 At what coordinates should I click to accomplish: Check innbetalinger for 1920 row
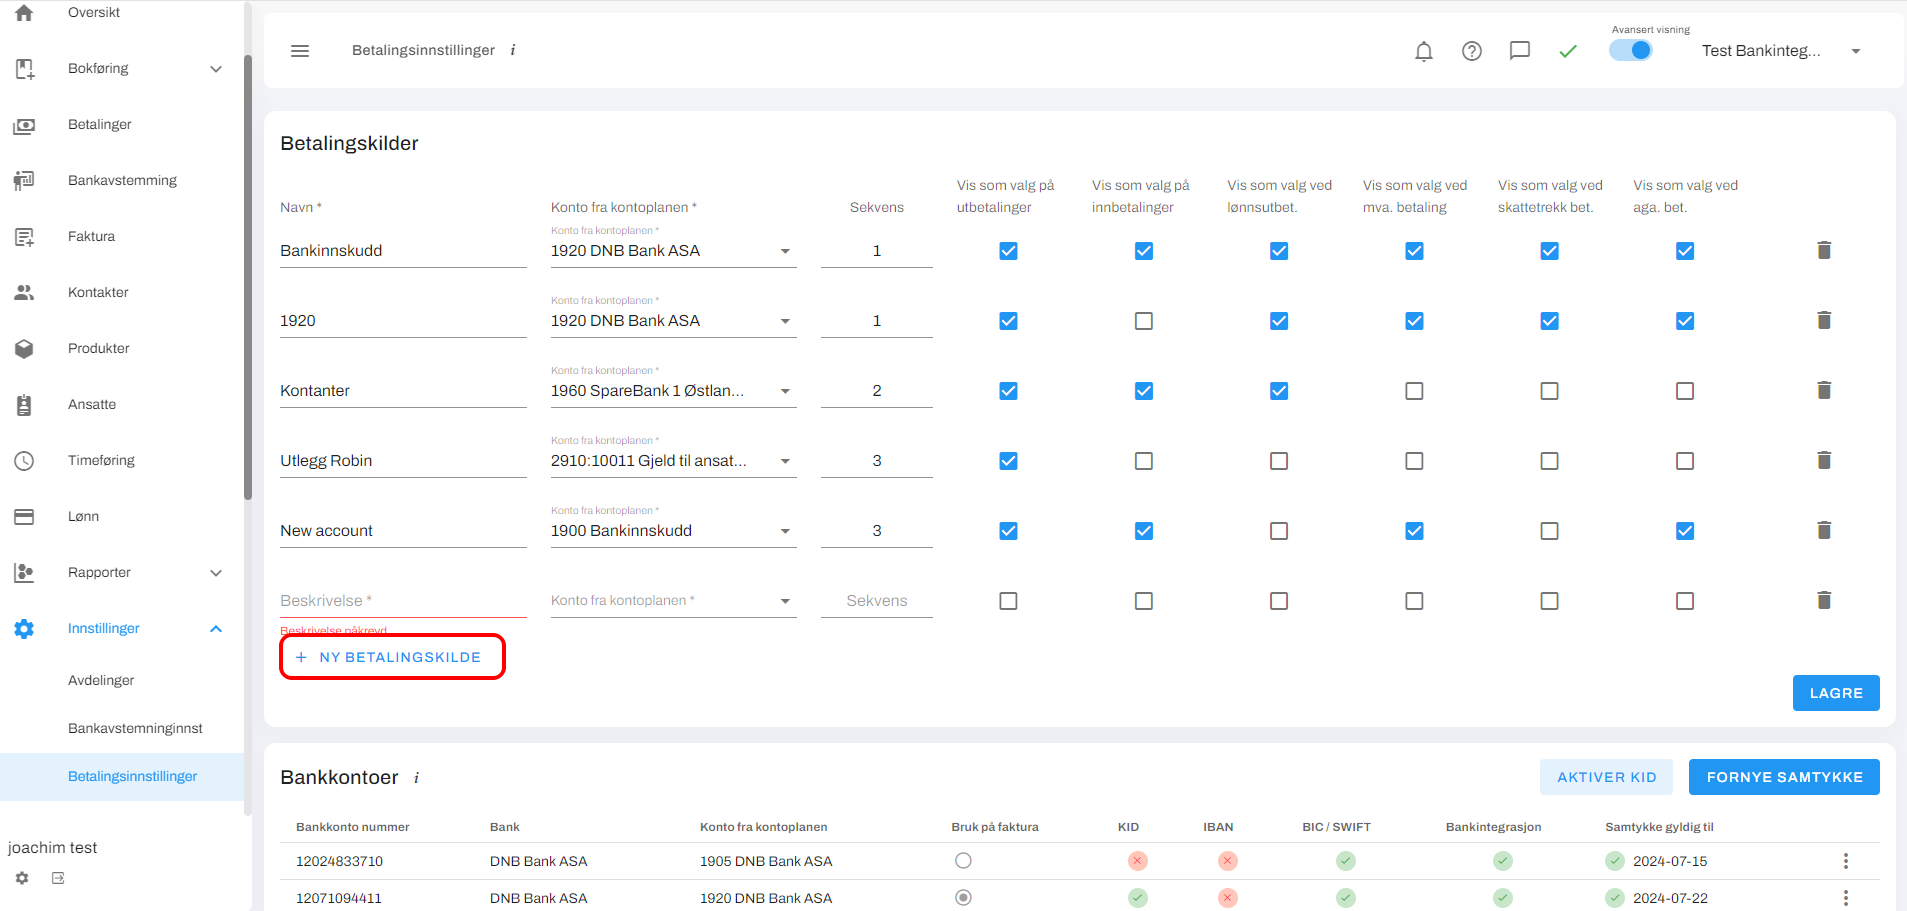1144,321
